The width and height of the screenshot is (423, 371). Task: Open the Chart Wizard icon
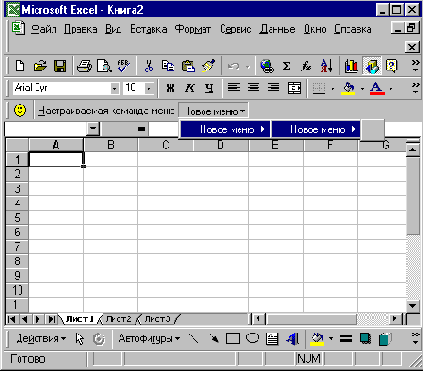coord(351,66)
